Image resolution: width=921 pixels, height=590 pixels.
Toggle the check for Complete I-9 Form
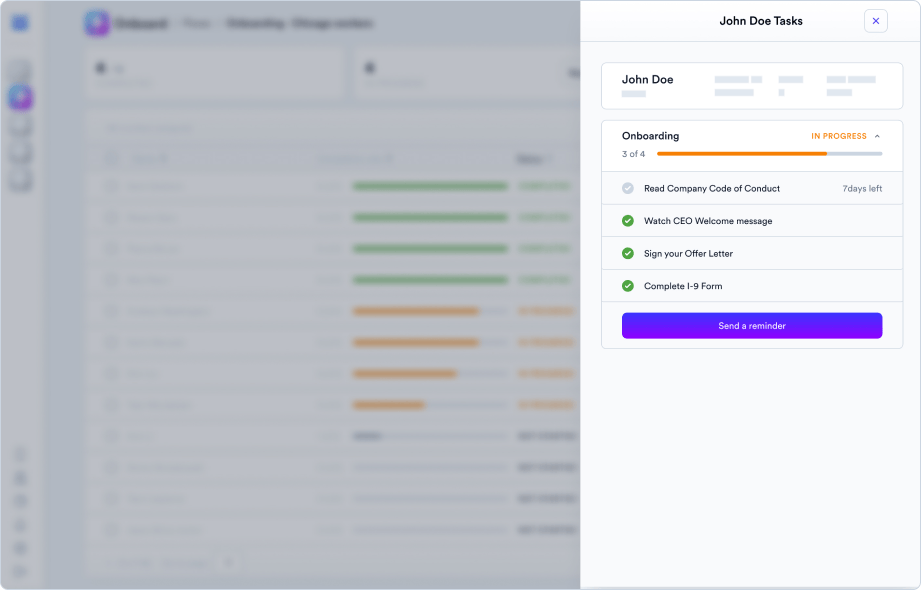click(628, 286)
